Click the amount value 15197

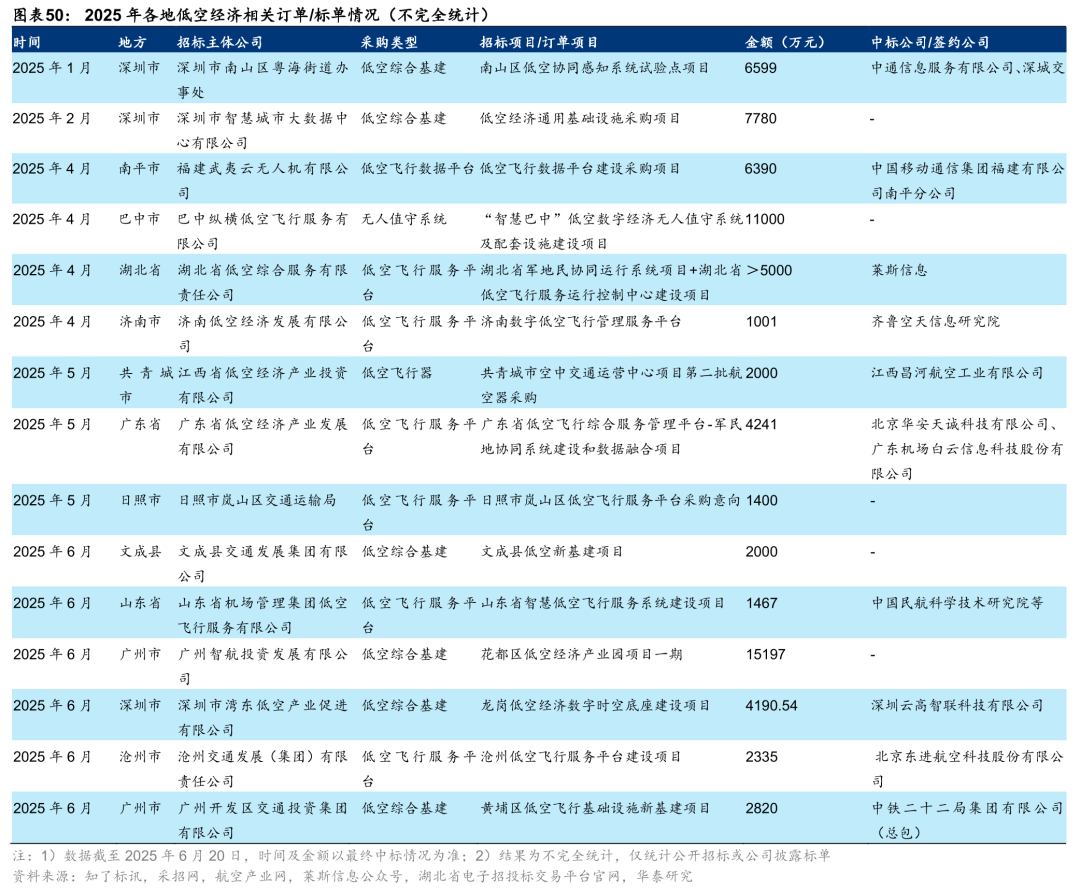[765, 654]
